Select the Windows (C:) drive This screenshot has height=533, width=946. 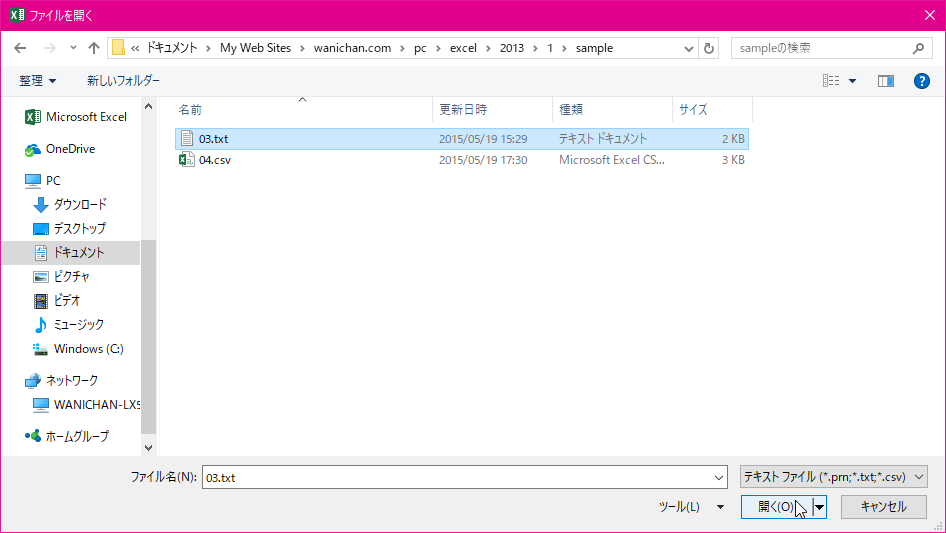[x=78, y=349]
